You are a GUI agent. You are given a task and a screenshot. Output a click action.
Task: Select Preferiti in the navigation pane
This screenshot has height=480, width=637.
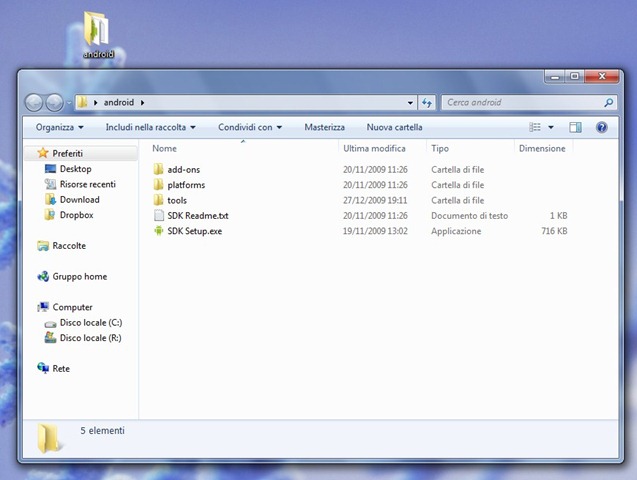[x=67, y=154]
